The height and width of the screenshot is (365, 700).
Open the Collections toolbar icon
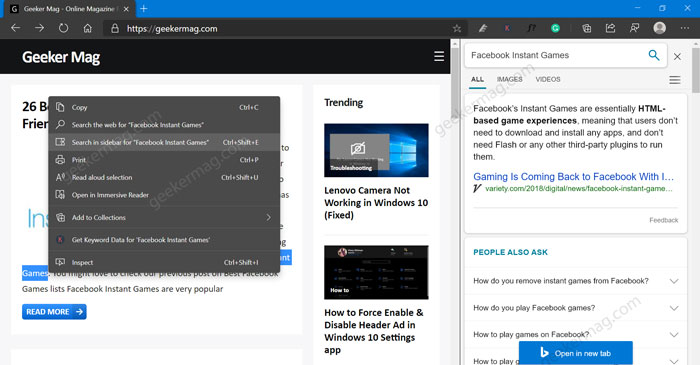pyautogui.click(x=587, y=28)
